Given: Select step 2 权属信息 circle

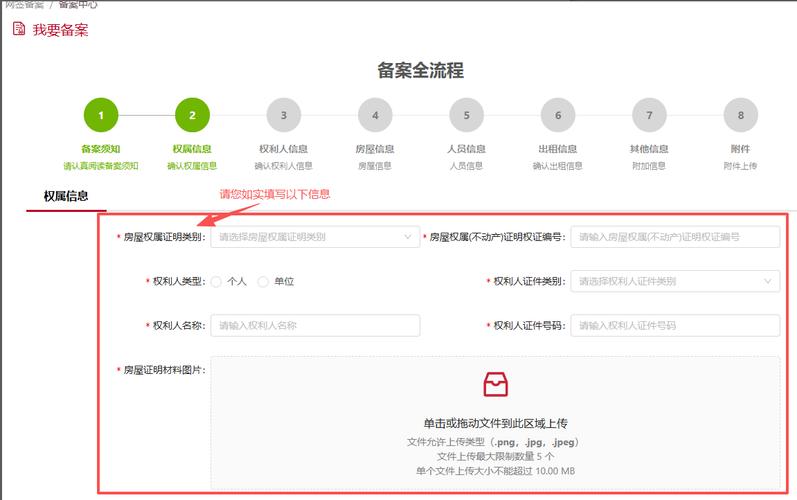Looking at the screenshot, I should 192,115.
